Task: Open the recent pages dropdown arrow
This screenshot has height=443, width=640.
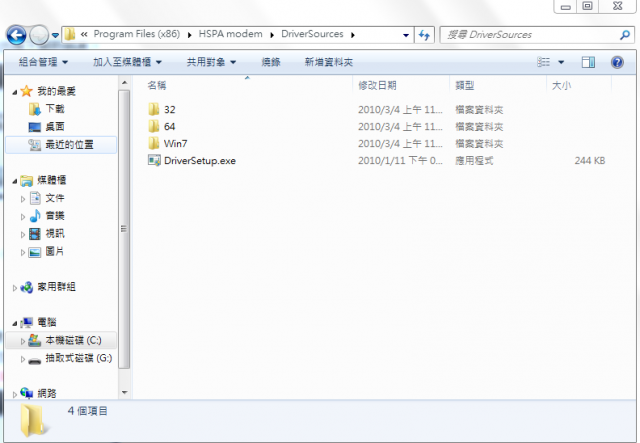Action: click(55, 36)
